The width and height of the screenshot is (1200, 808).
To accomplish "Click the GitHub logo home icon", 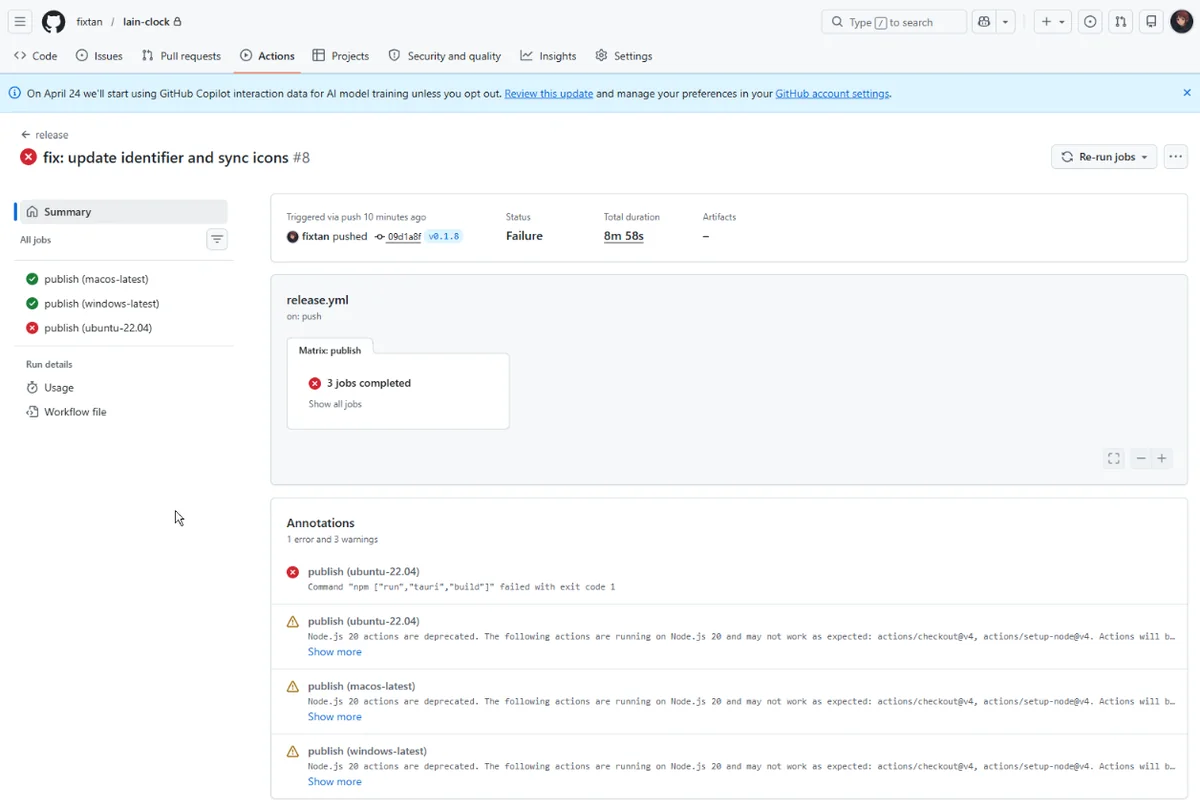I will pos(53,22).
